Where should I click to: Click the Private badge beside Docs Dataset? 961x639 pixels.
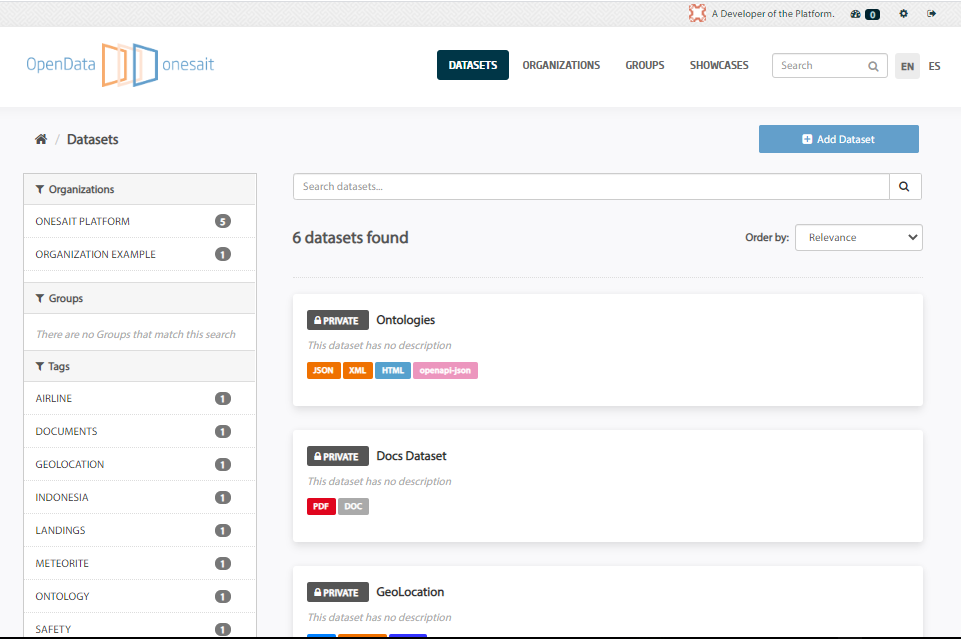(x=338, y=456)
